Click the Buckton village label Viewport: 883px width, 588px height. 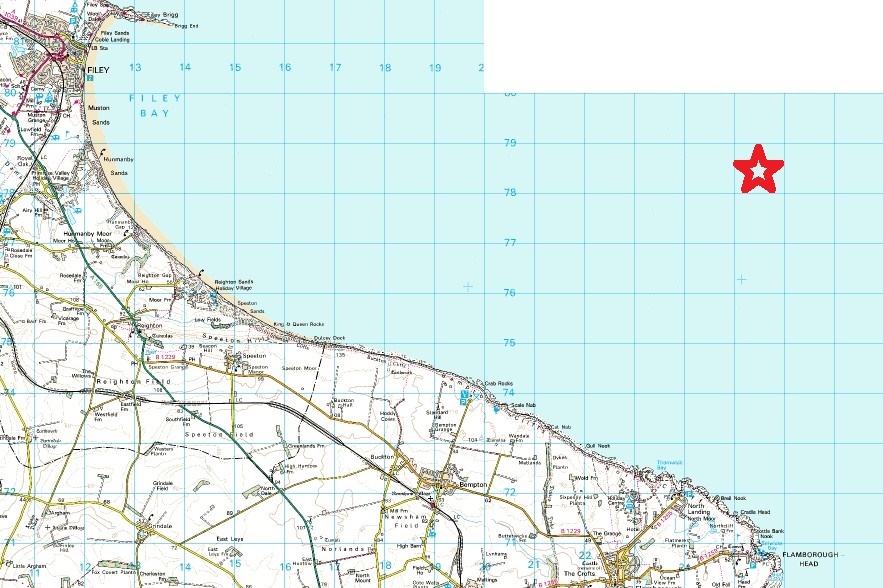382,457
